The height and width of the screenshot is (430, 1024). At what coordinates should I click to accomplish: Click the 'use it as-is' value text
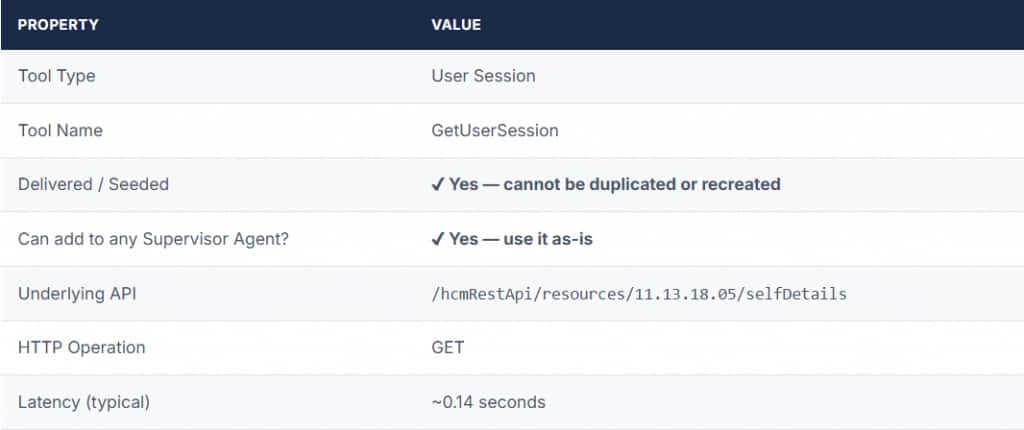(x=560, y=240)
